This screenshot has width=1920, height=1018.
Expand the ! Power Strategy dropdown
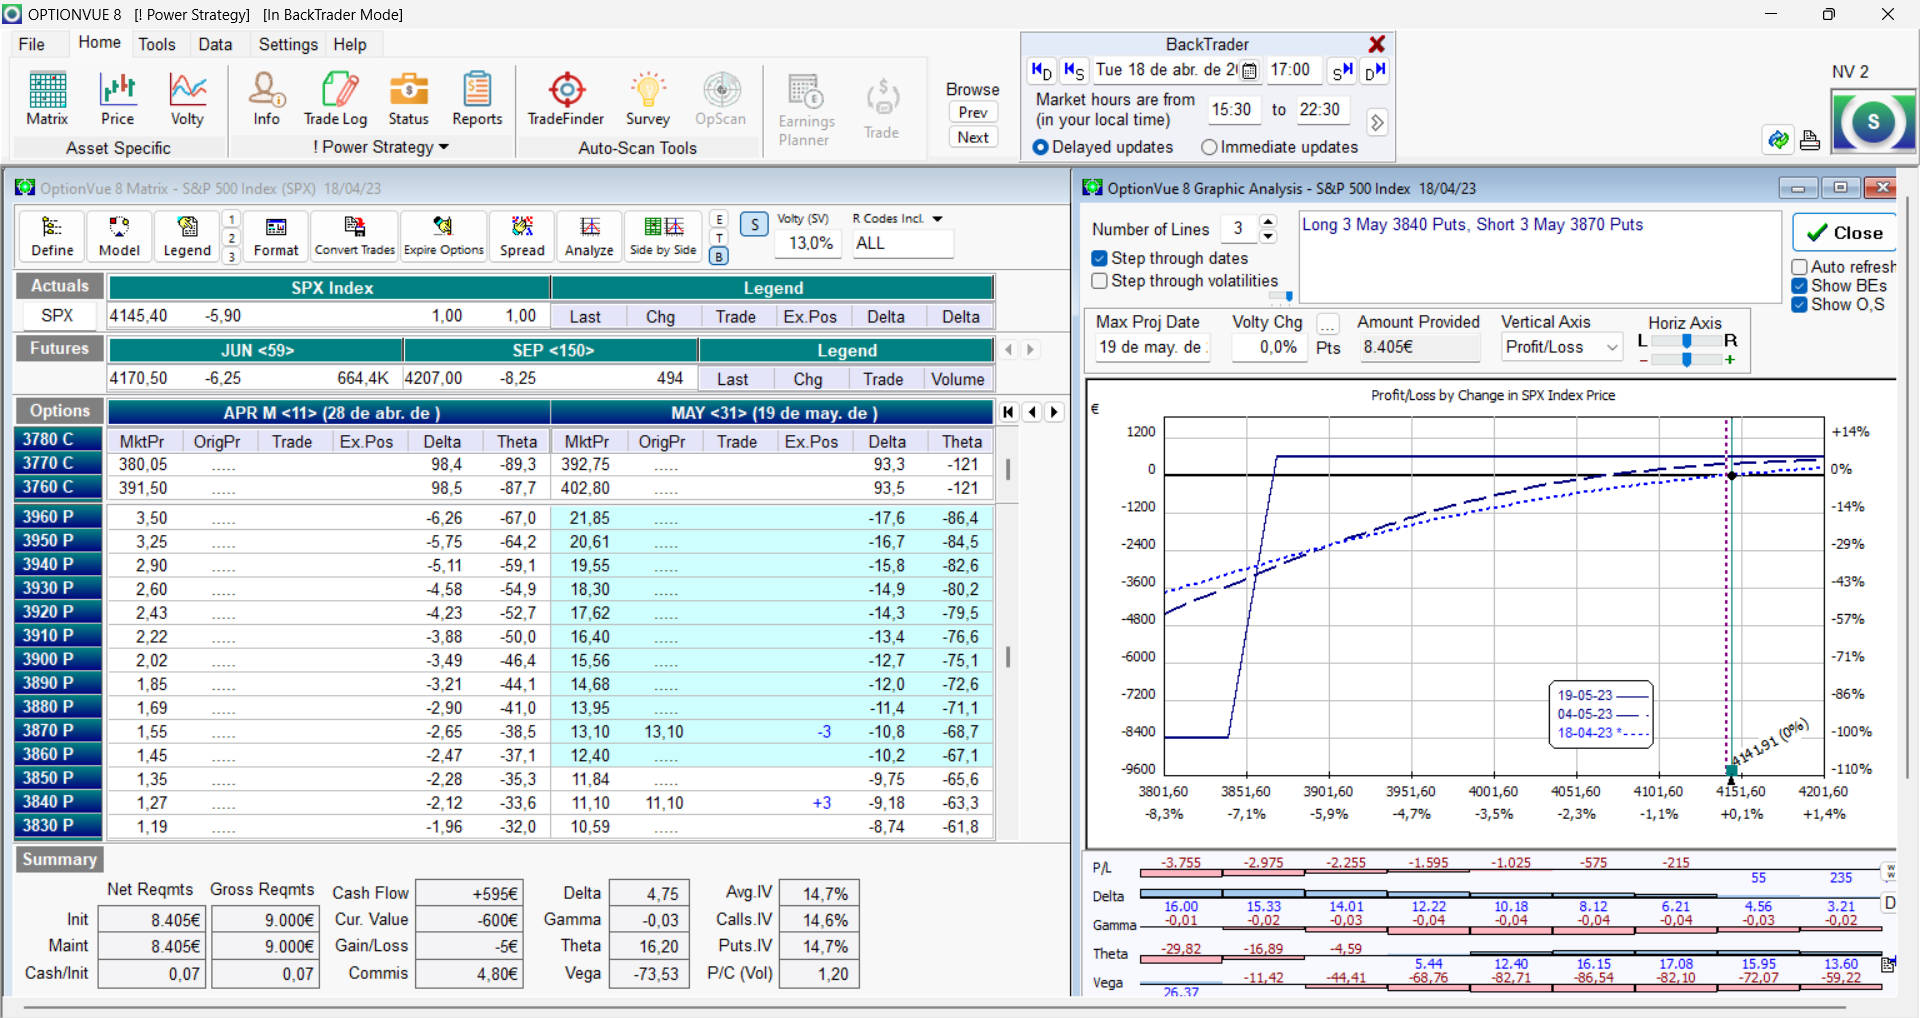tap(443, 147)
